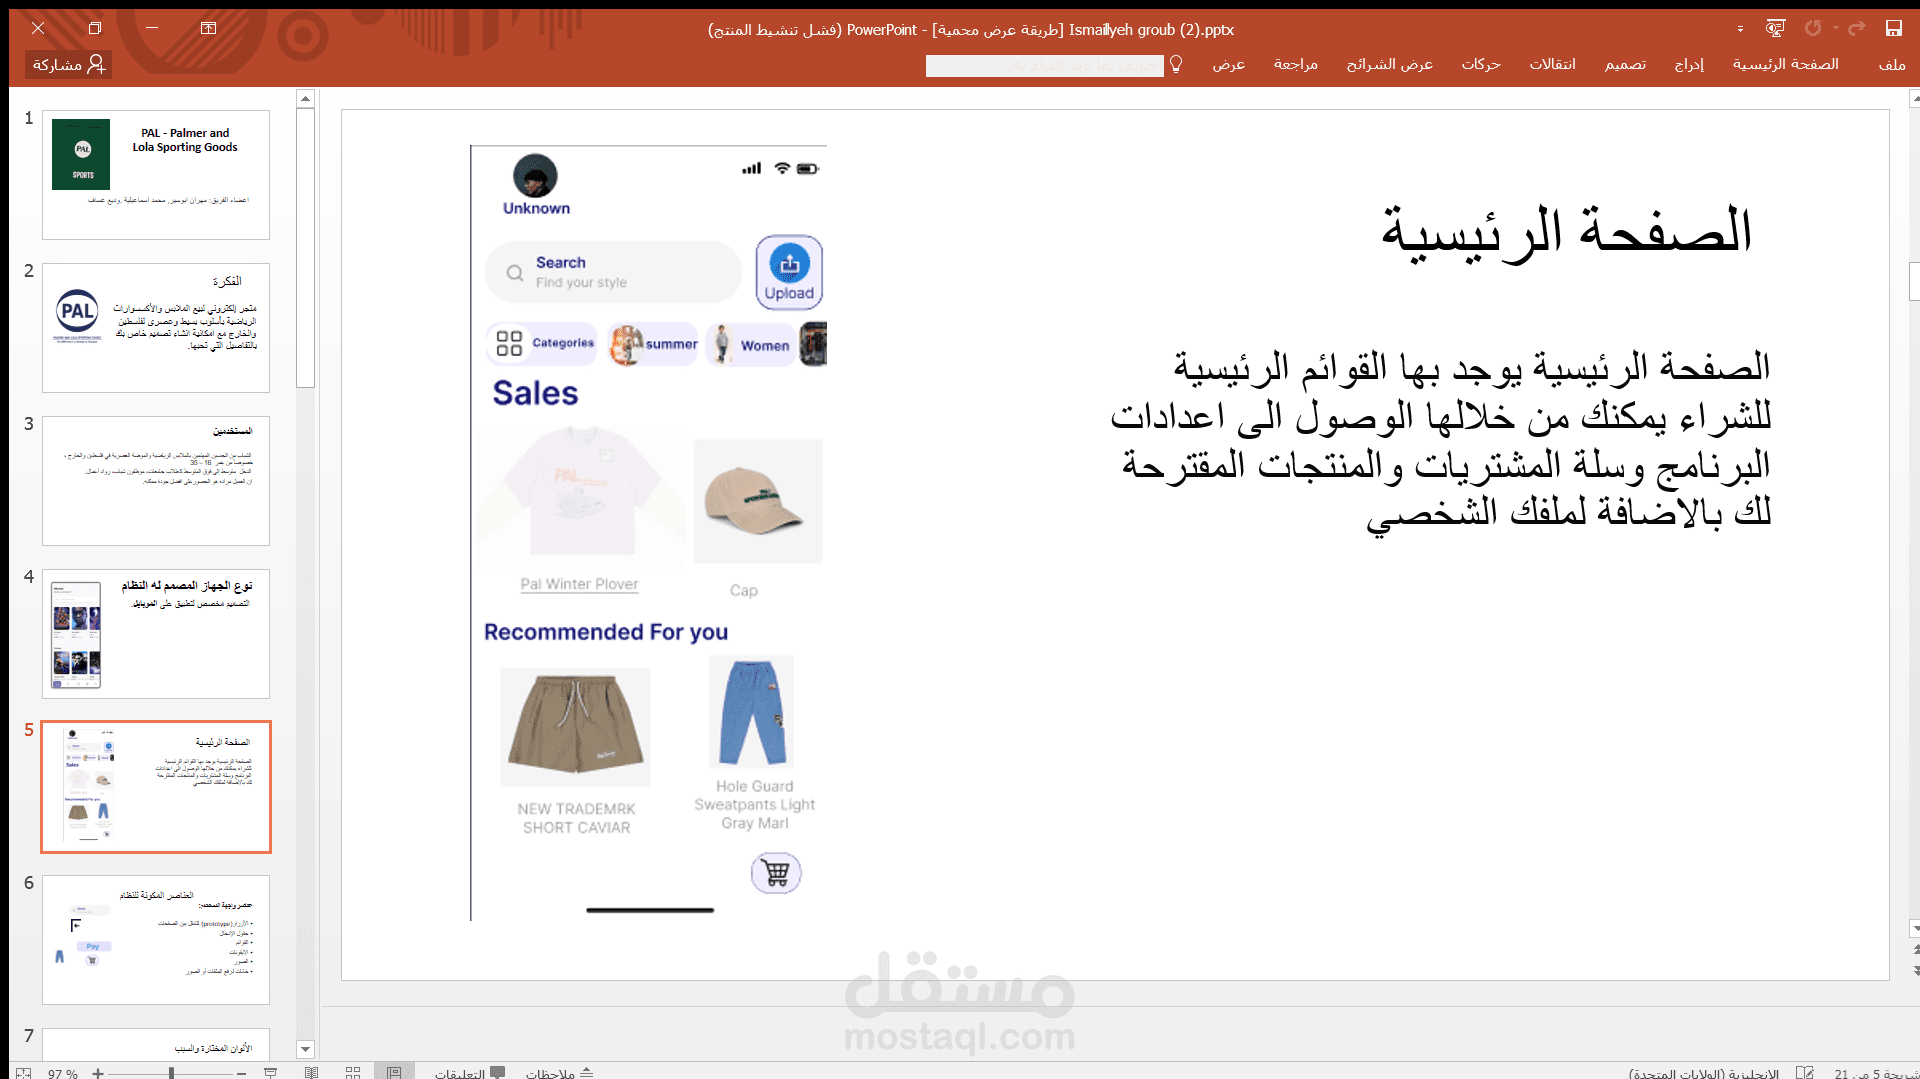This screenshot has width=1920, height=1079.
Task: Open the Customize Quick Access Toolbar dropdown
Action: coord(1740,29)
